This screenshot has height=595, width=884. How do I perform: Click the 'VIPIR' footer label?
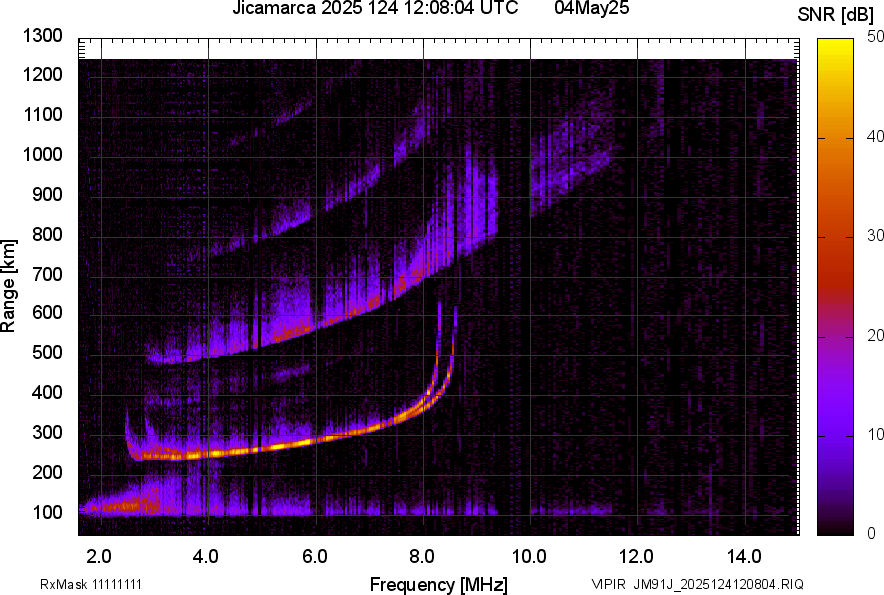point(608,585)
